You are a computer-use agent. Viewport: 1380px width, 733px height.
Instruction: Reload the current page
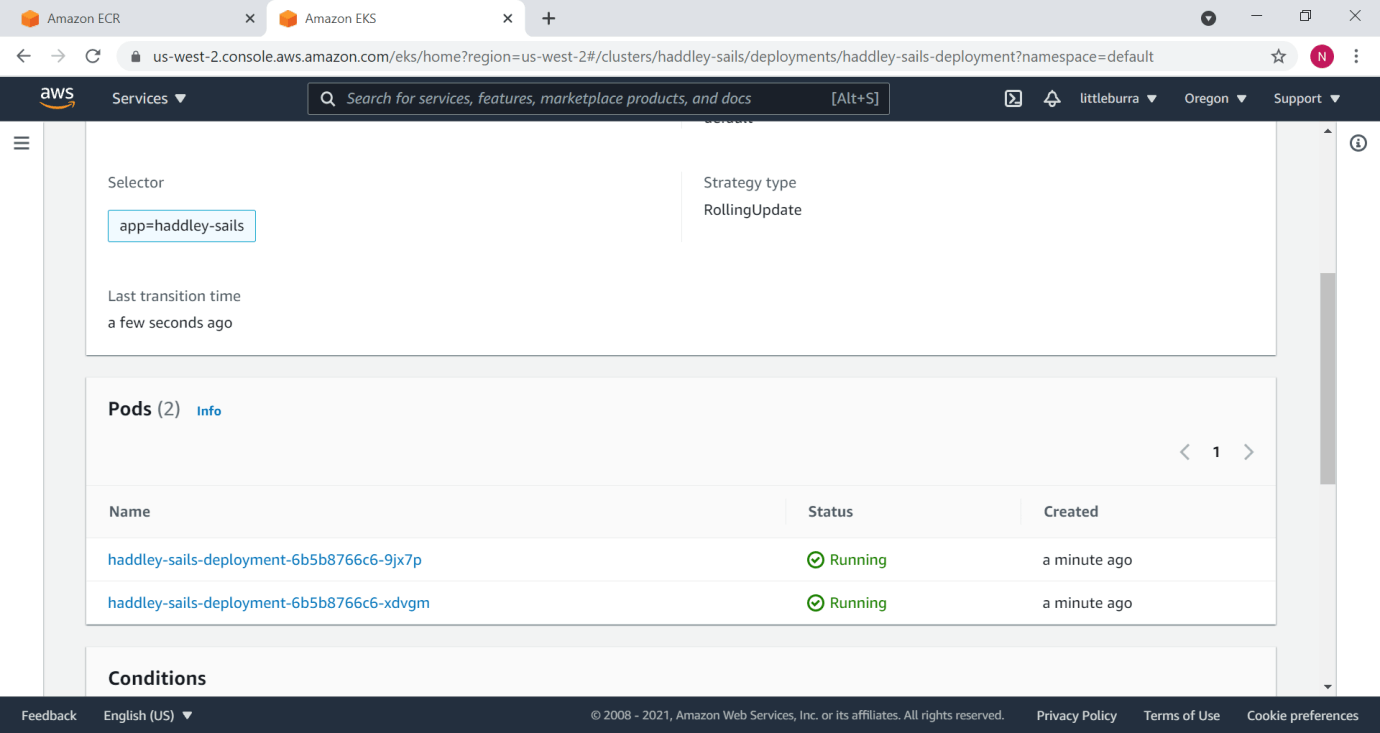pos(93,56)
